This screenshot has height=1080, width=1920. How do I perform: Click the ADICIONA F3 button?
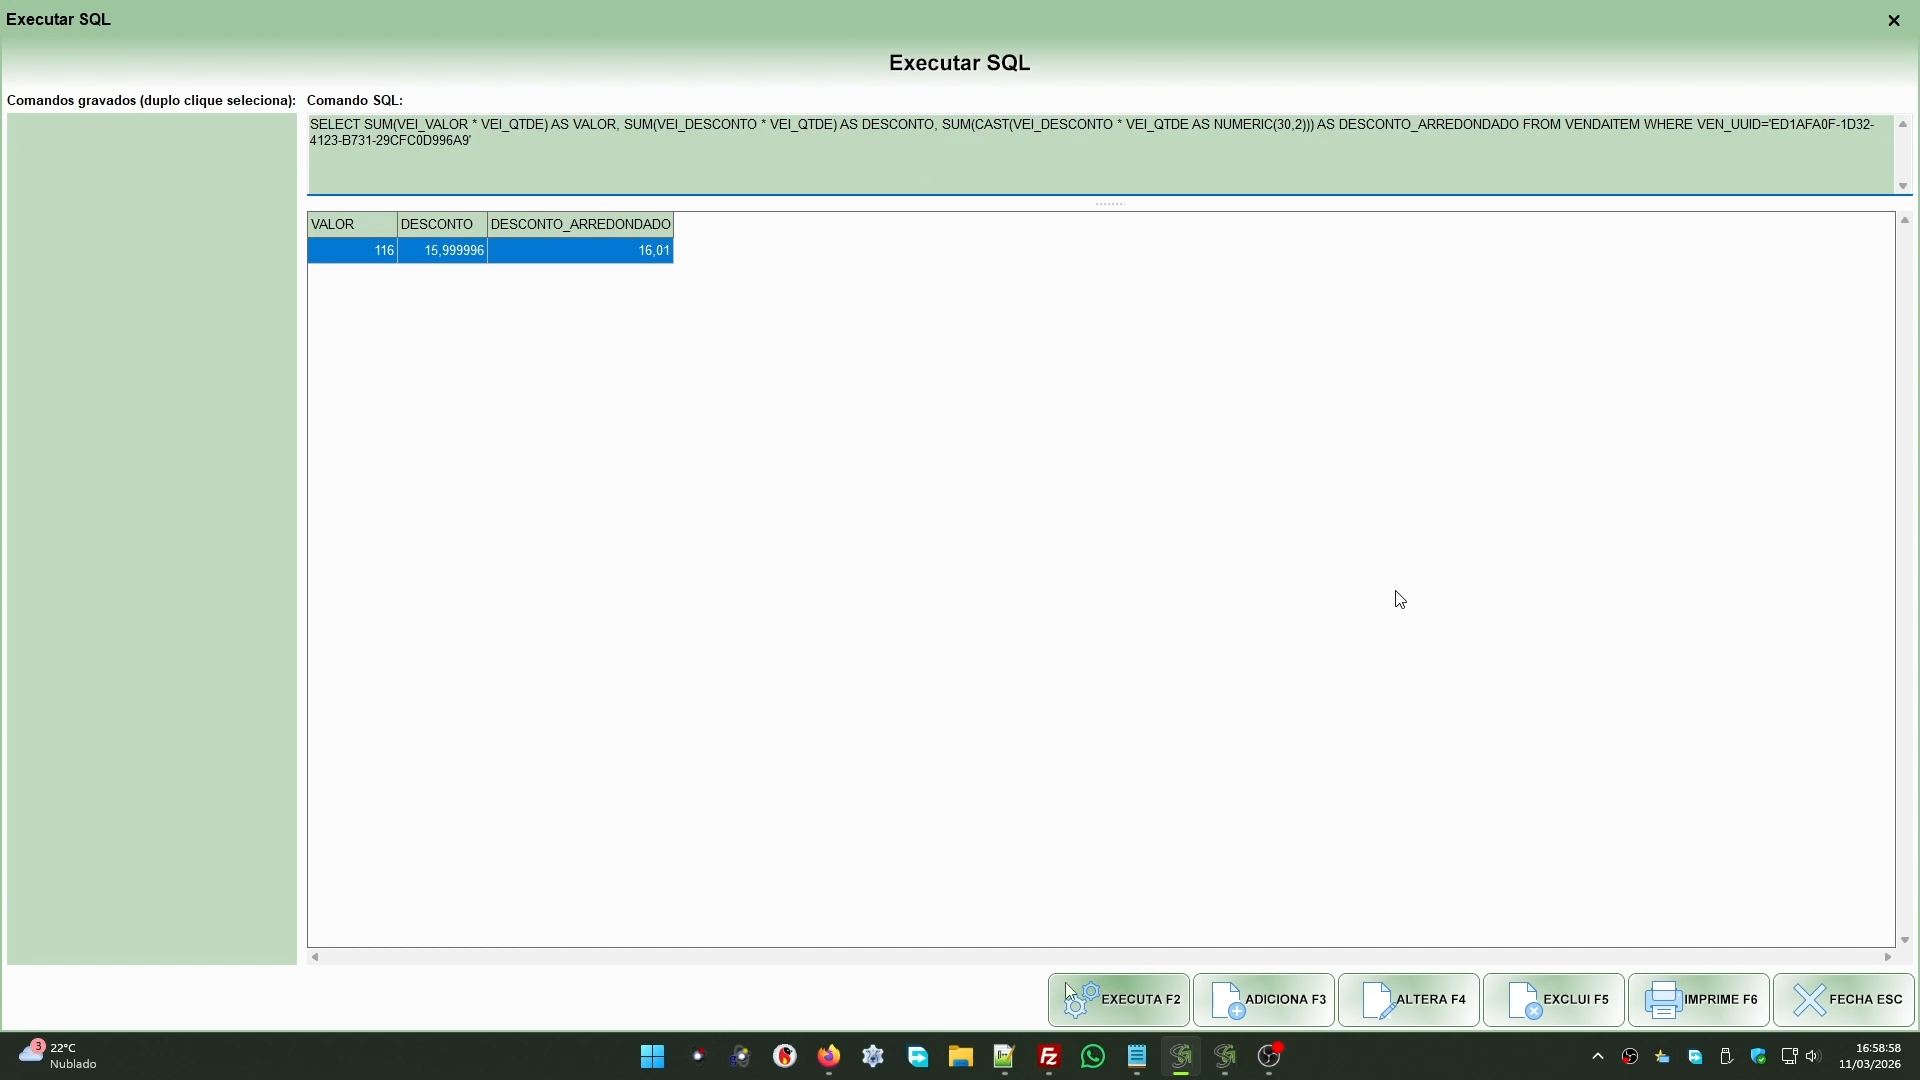[1264, 999]
